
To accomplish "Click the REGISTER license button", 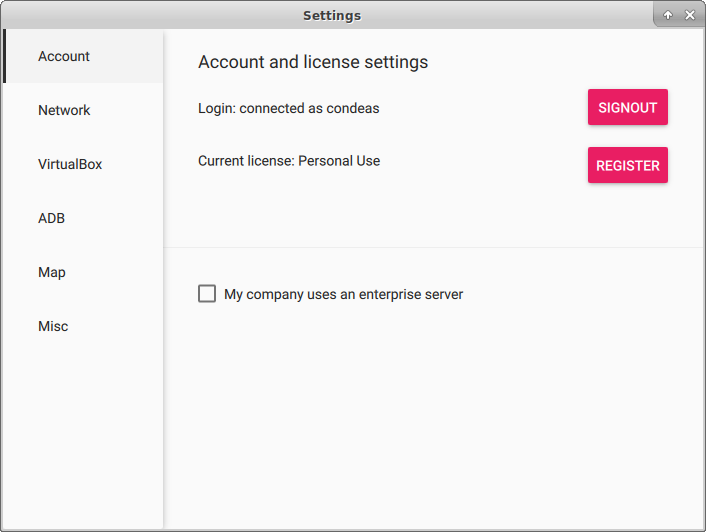I will pos(628,165).
